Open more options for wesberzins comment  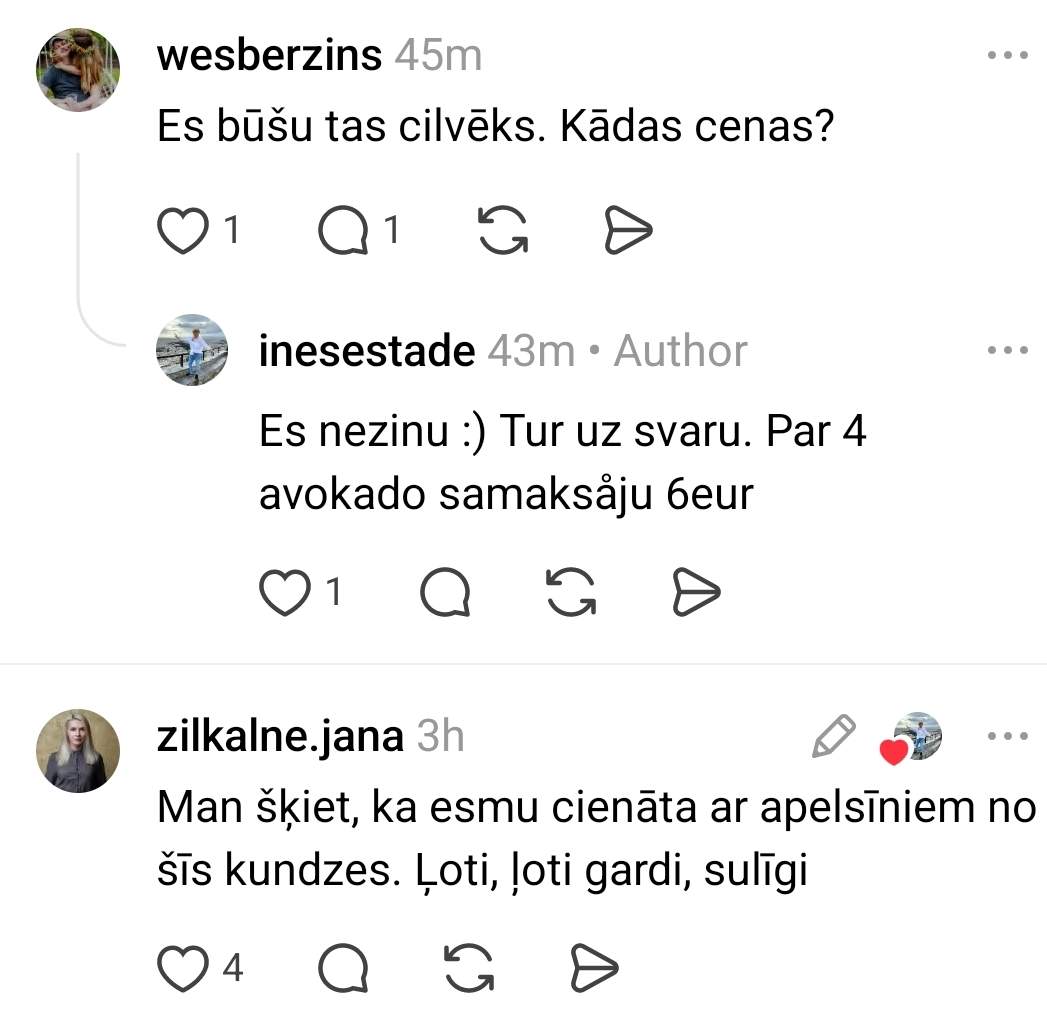[1007, 56]
